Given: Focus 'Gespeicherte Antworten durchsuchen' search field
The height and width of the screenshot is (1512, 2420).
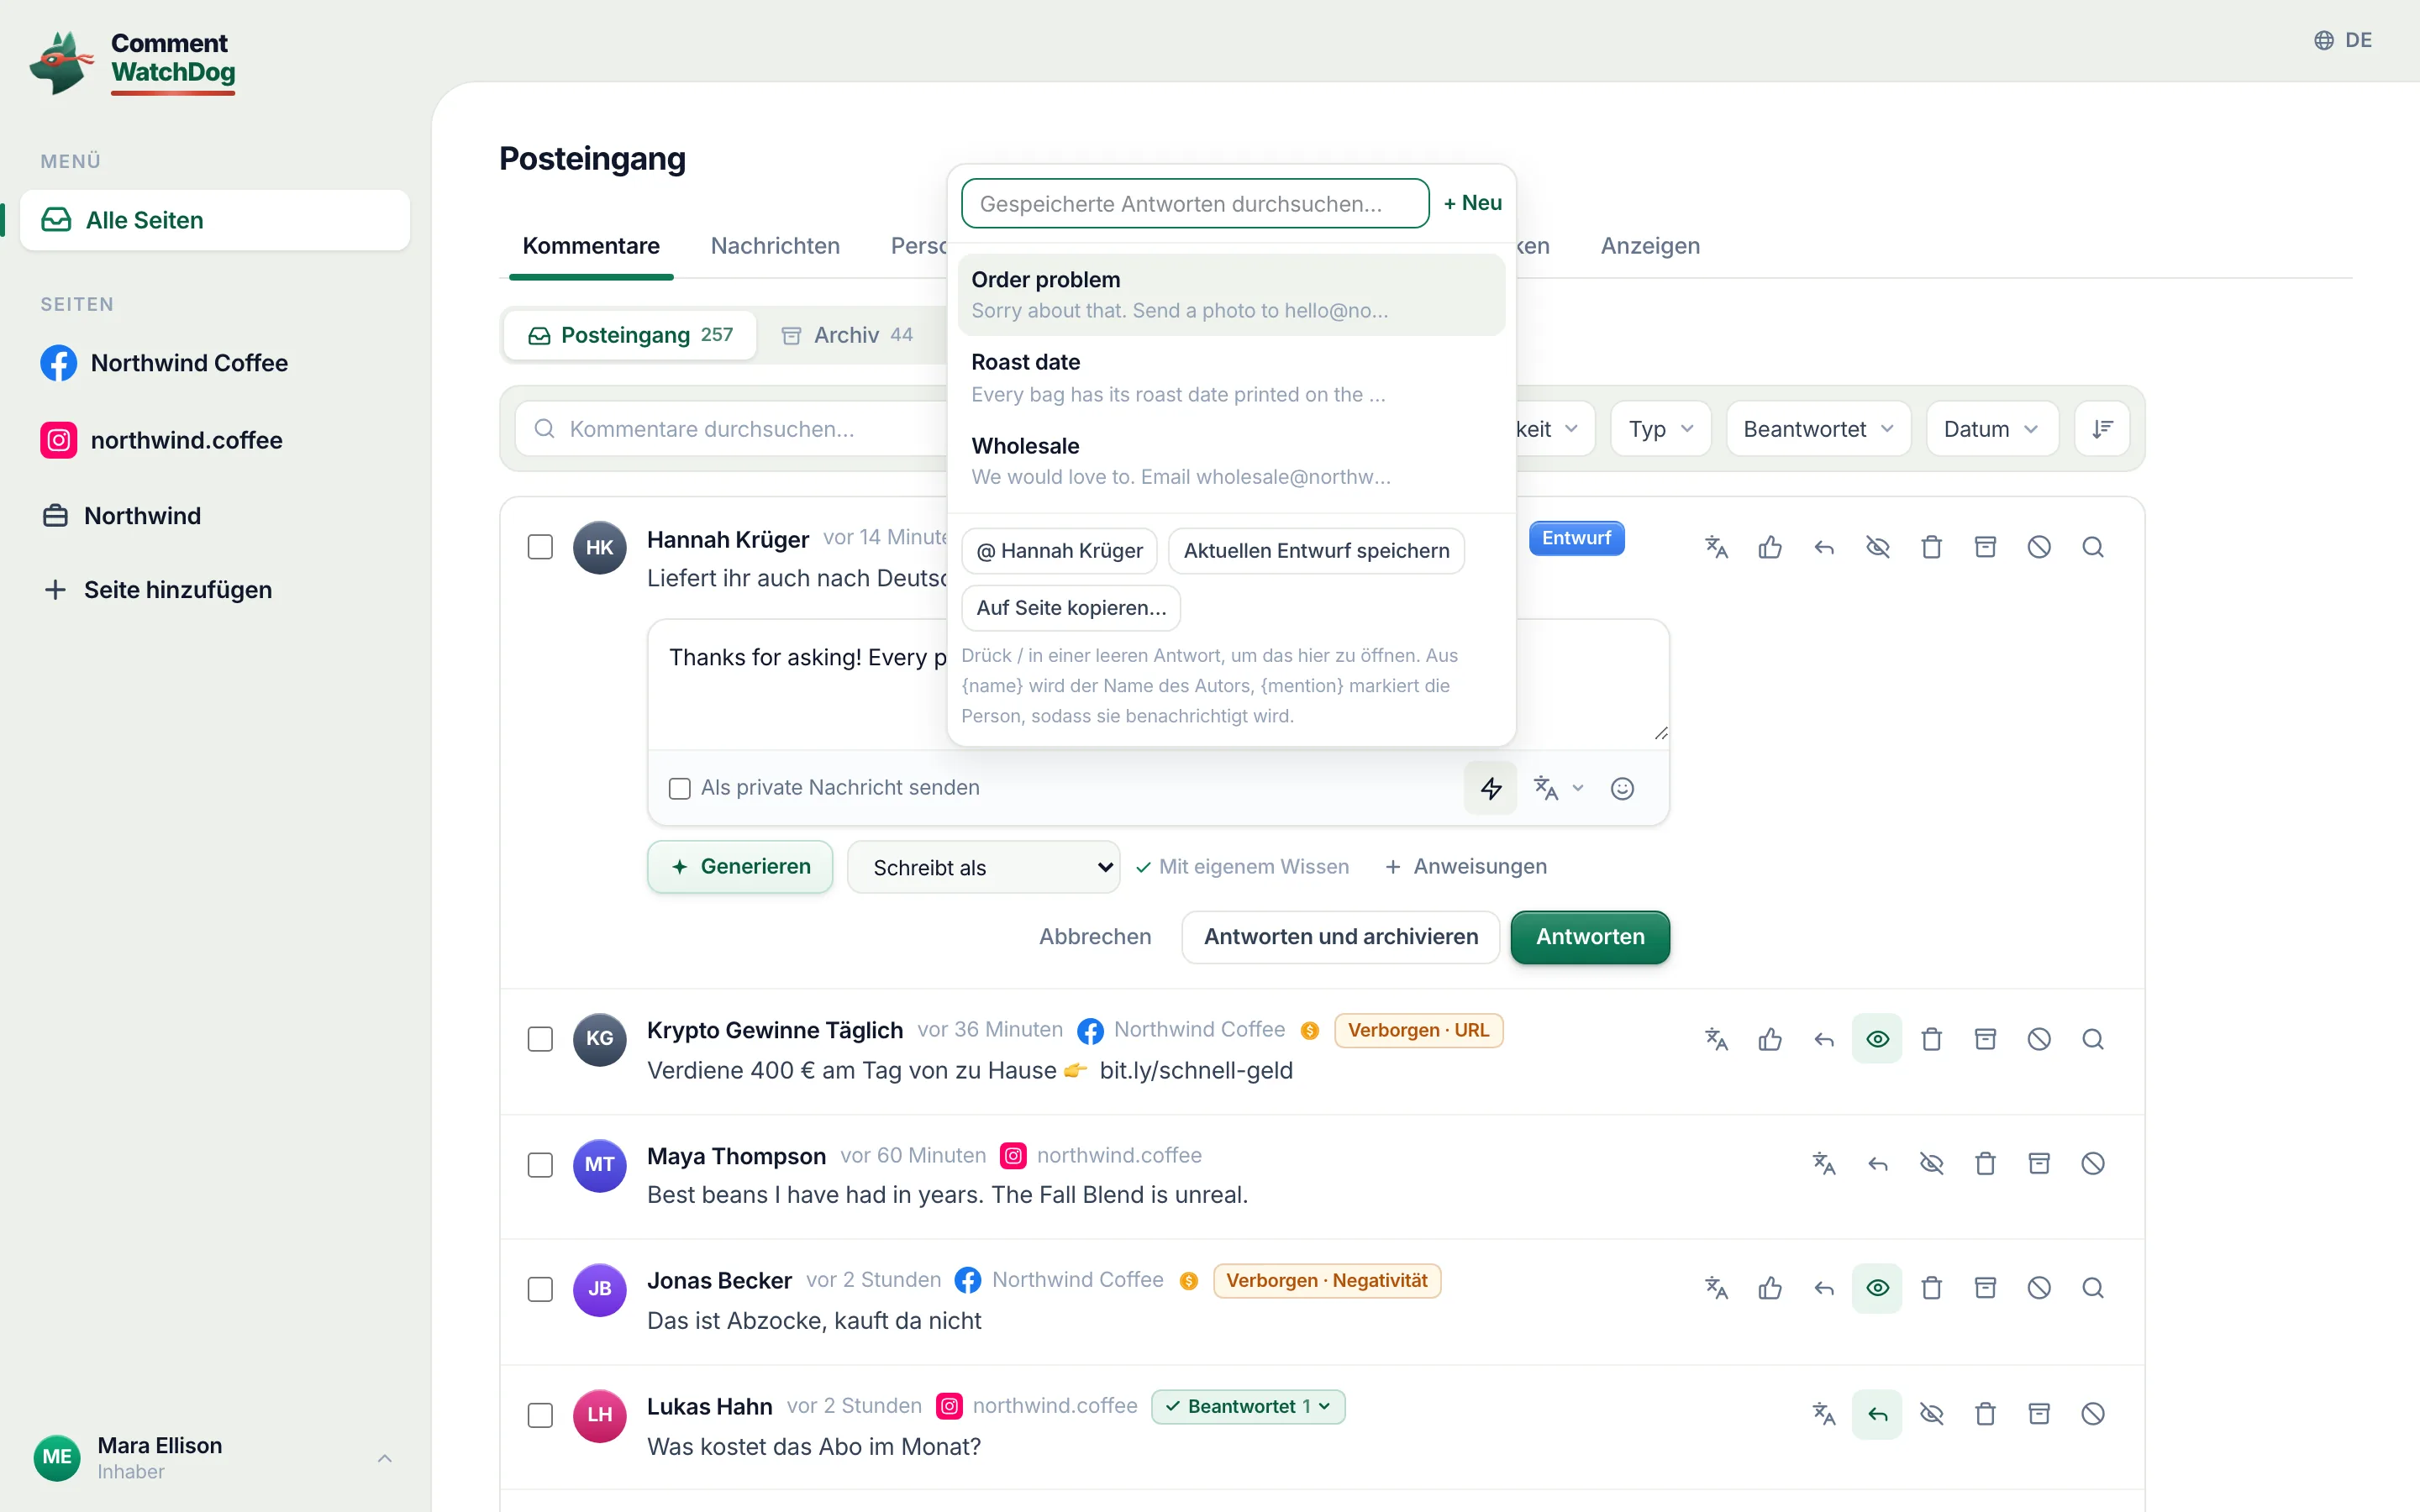Looking at the screenshot, I should pos(1195,204).
